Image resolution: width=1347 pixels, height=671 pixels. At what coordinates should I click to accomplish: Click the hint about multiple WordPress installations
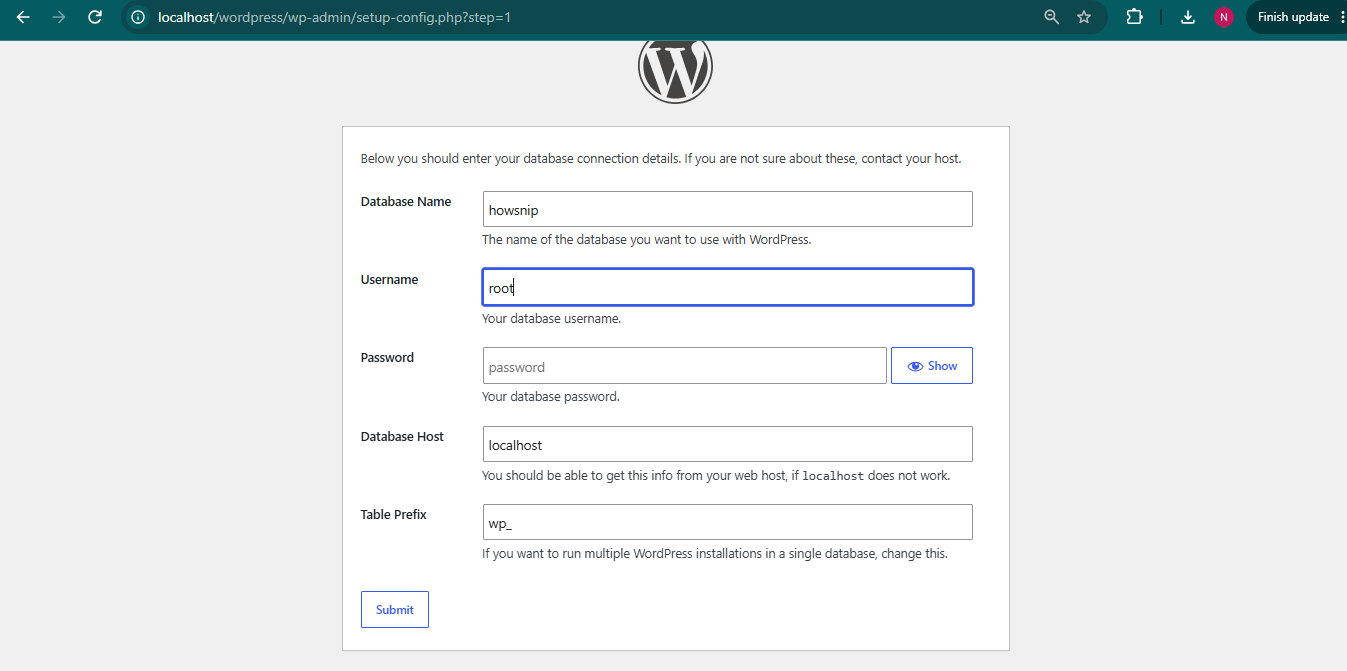point(715,554)
